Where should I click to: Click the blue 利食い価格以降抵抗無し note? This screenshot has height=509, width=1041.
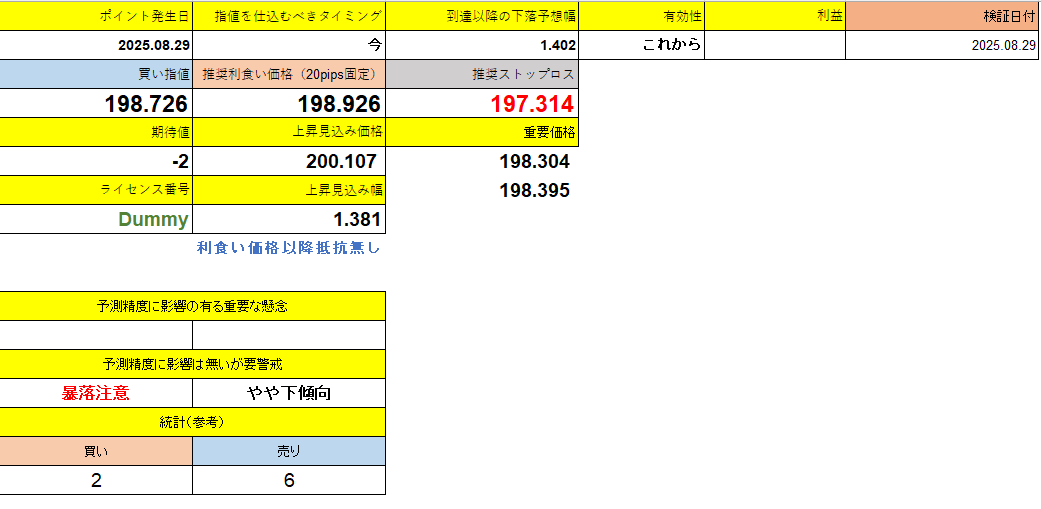pos(289,248)
